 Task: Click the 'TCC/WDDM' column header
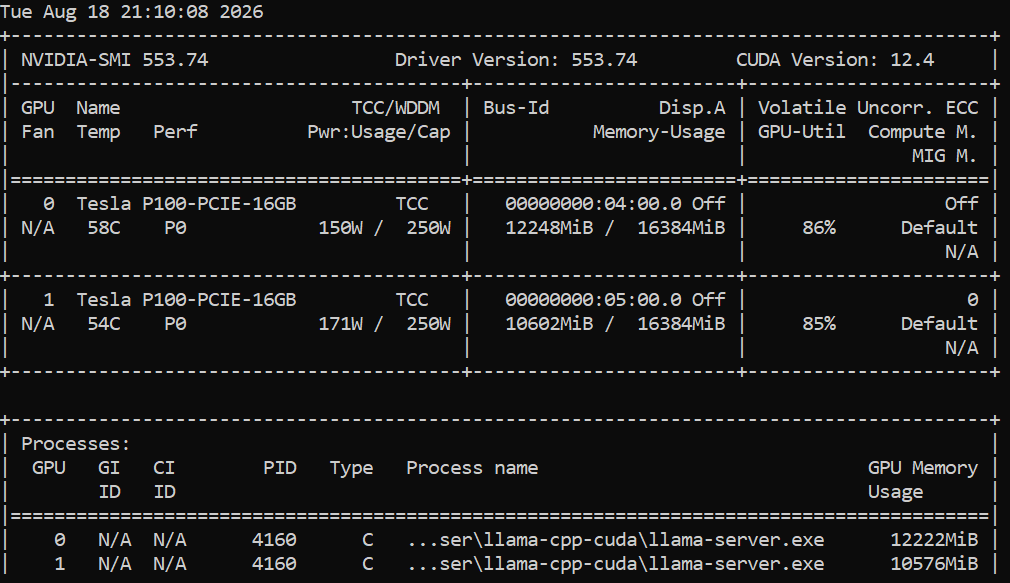click(x=395, y=108)
